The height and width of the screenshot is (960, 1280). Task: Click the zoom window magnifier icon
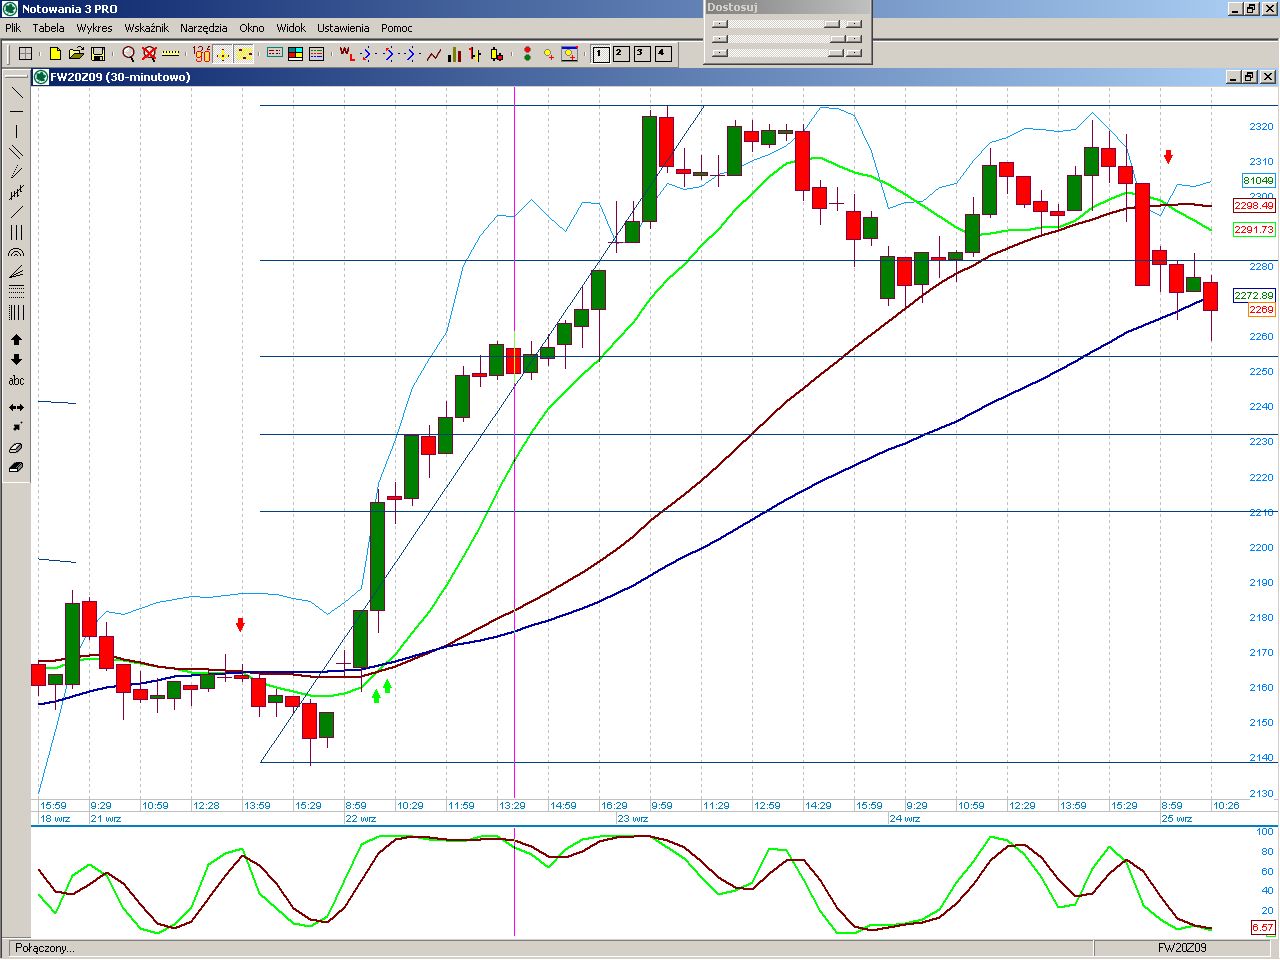point(569,54)
